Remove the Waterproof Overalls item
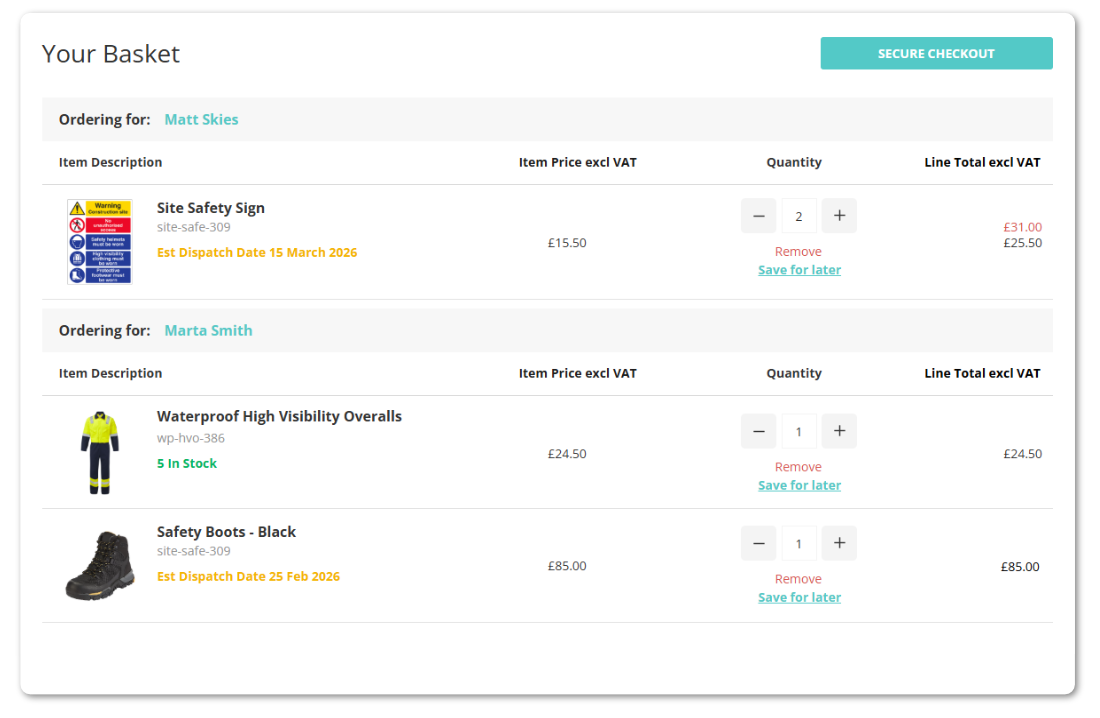 pyautogui.click(x=798, y=467)
